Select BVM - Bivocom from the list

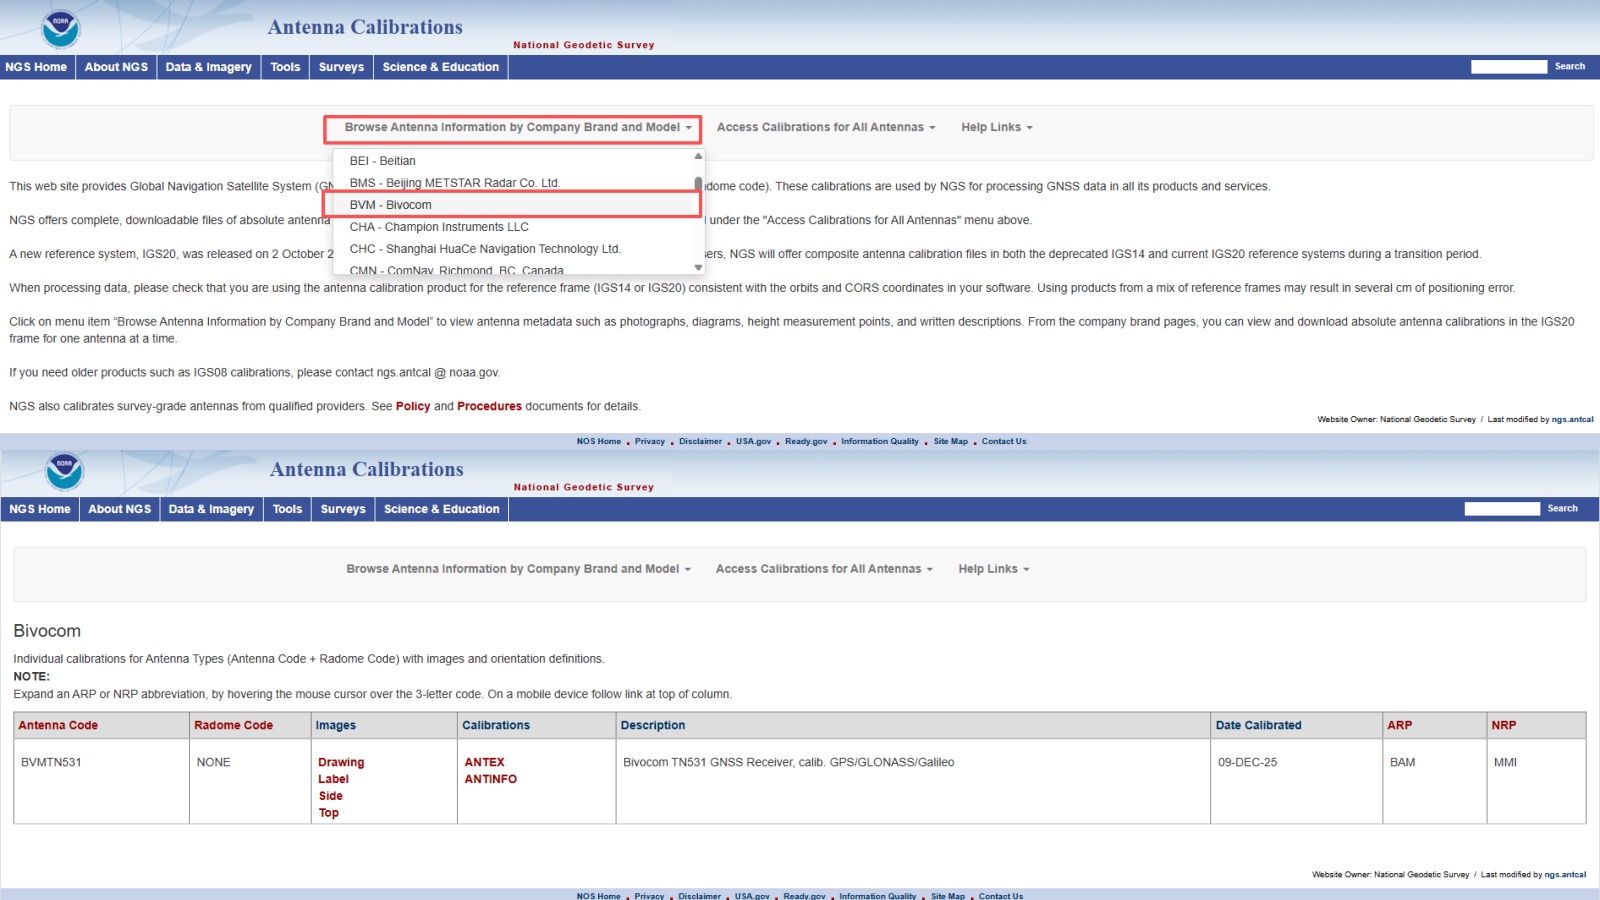390,205
